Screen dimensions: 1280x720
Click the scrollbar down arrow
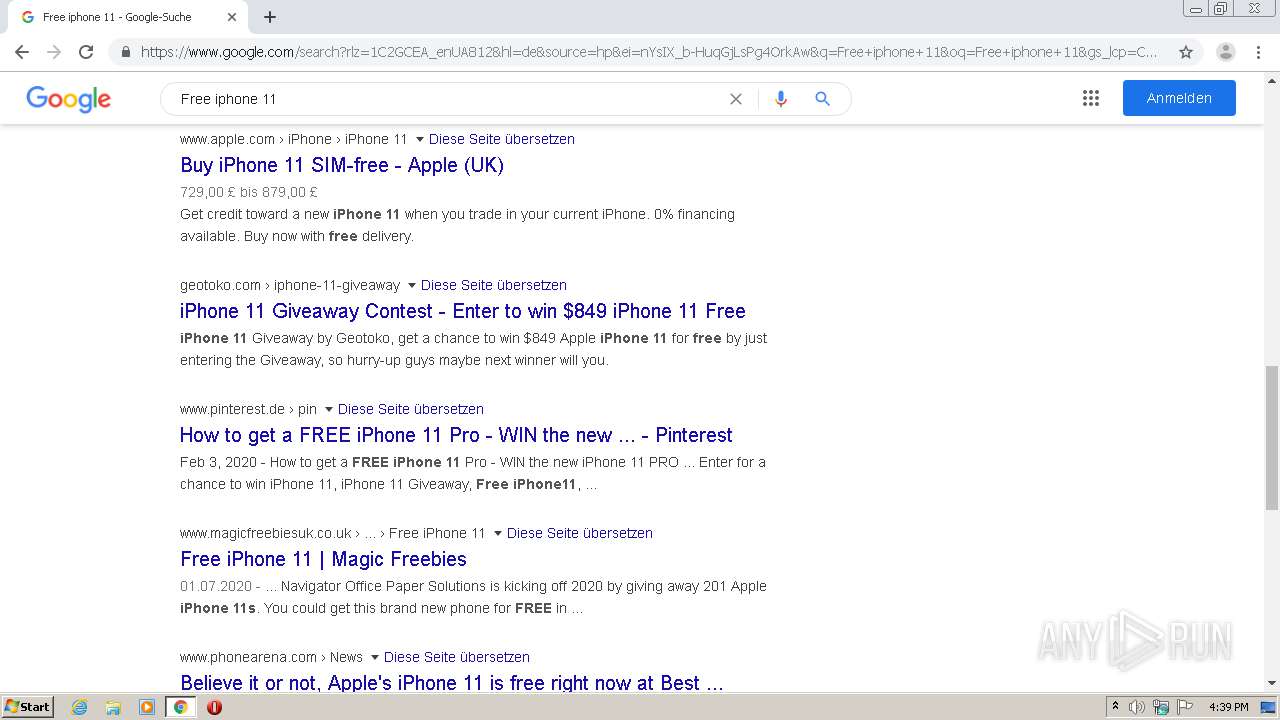click(x=1271, y=683)
